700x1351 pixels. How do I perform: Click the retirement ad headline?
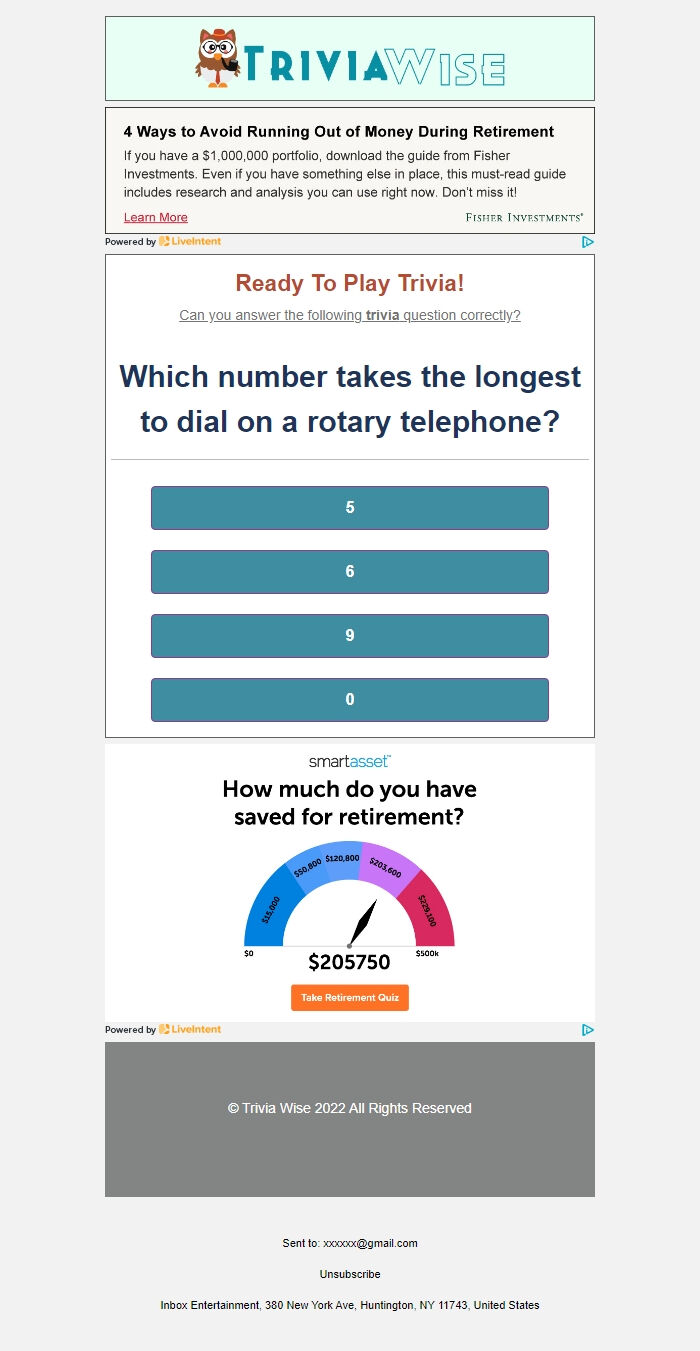pos(339,132)
